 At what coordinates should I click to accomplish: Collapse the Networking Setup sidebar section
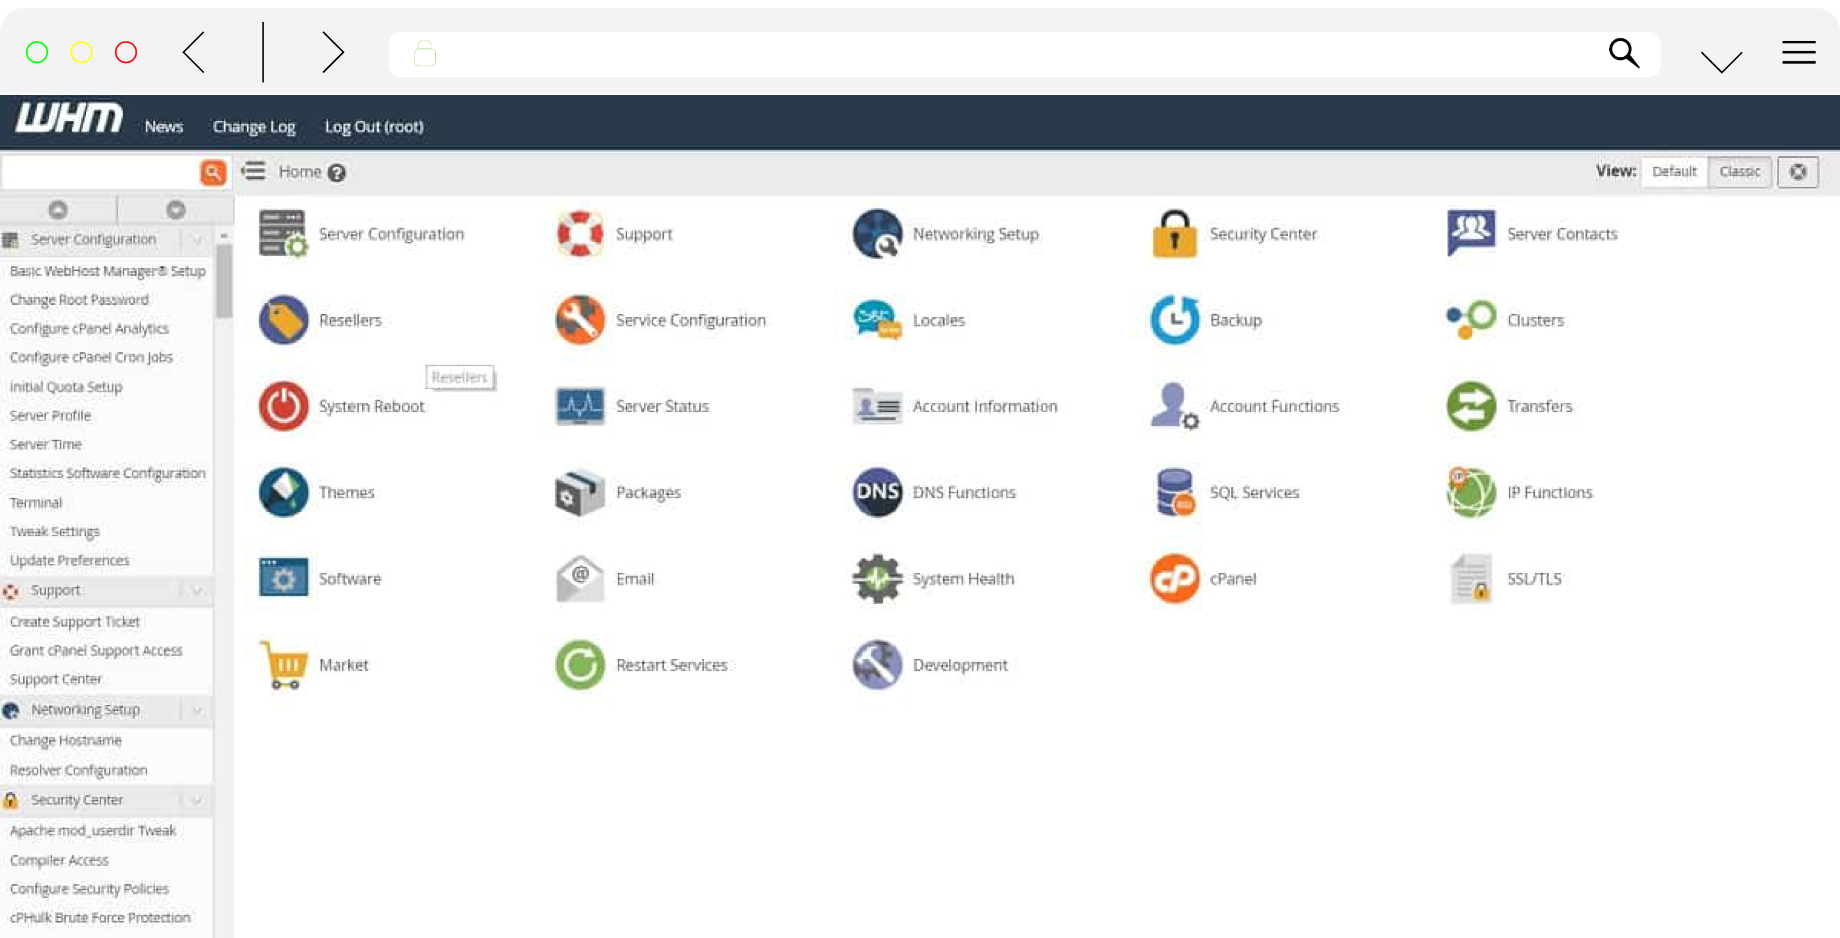(197, 710)
